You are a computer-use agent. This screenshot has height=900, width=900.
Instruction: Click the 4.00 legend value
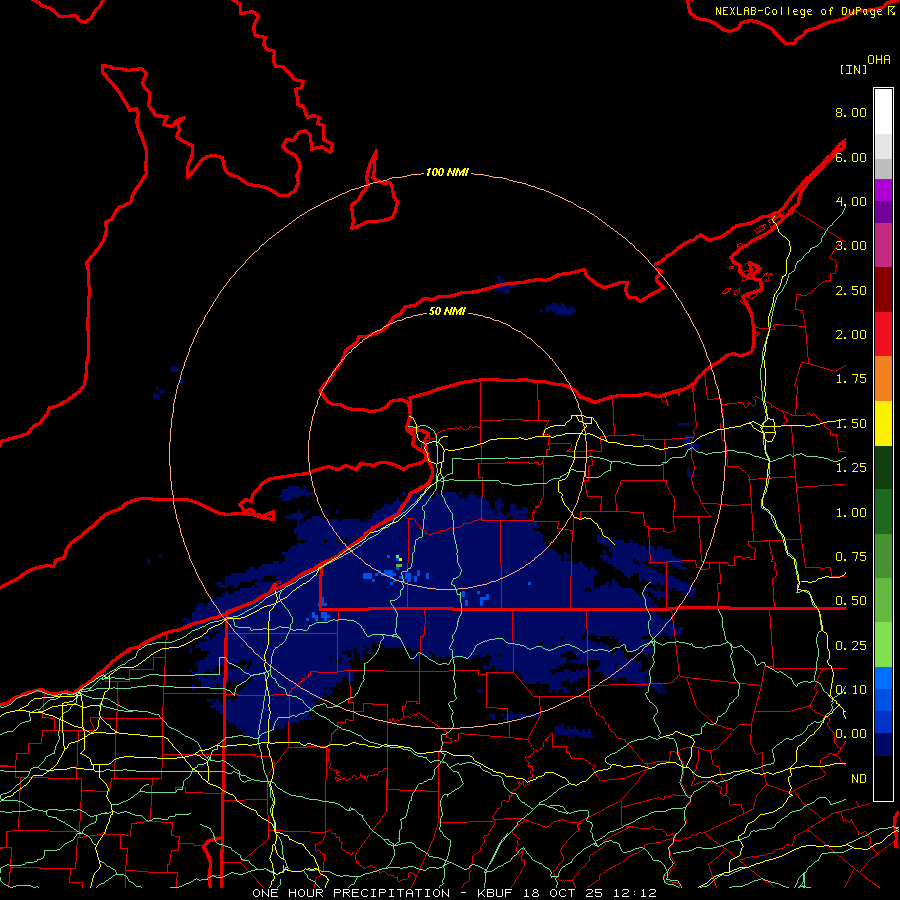[x=851, y=201]
